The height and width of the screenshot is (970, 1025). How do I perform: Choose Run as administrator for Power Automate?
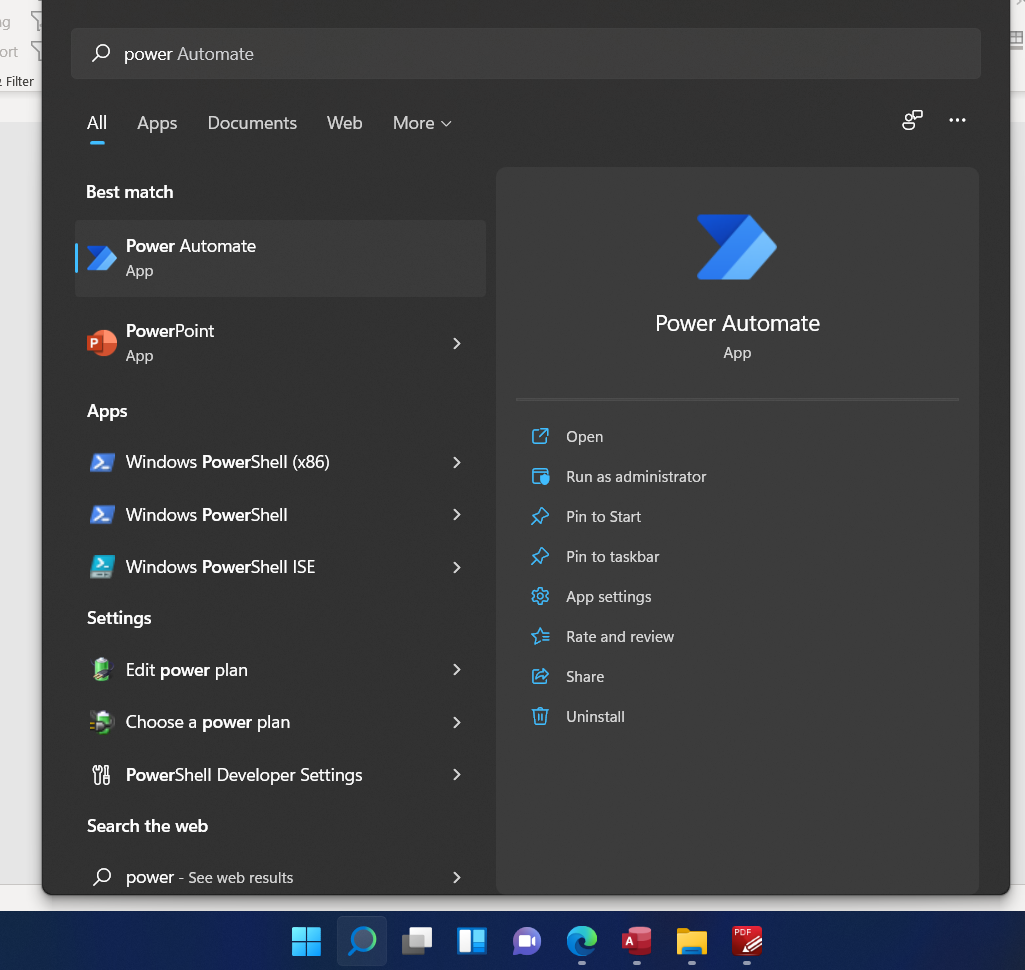click(x=635, y=477)
